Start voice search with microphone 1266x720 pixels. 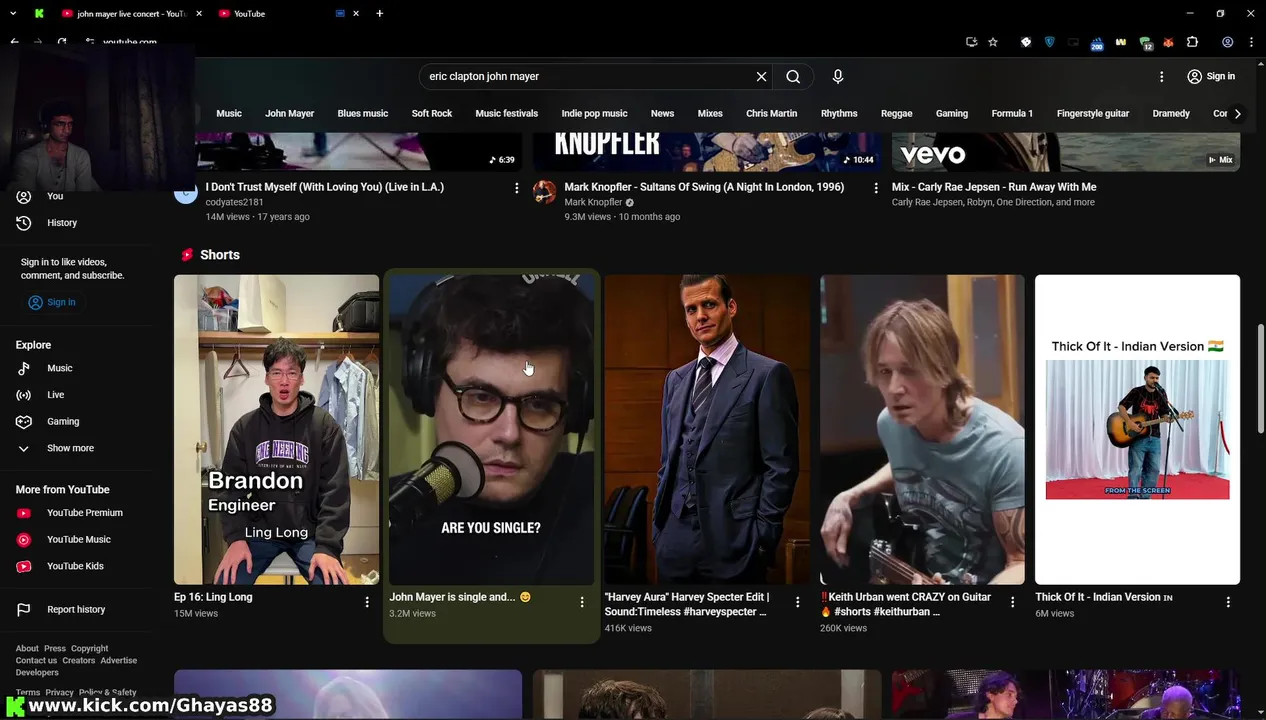pyautogui.click(x=838, y=76)
